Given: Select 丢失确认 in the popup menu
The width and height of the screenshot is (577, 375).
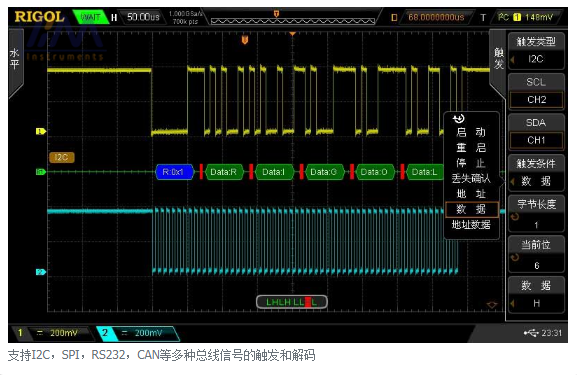Looking at the screenshot, I should click(x=471, y=178).
